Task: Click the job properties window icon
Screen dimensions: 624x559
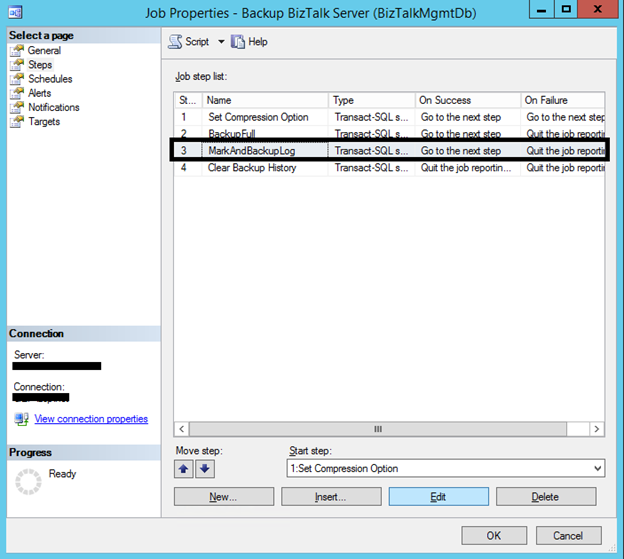Action: 15,13
